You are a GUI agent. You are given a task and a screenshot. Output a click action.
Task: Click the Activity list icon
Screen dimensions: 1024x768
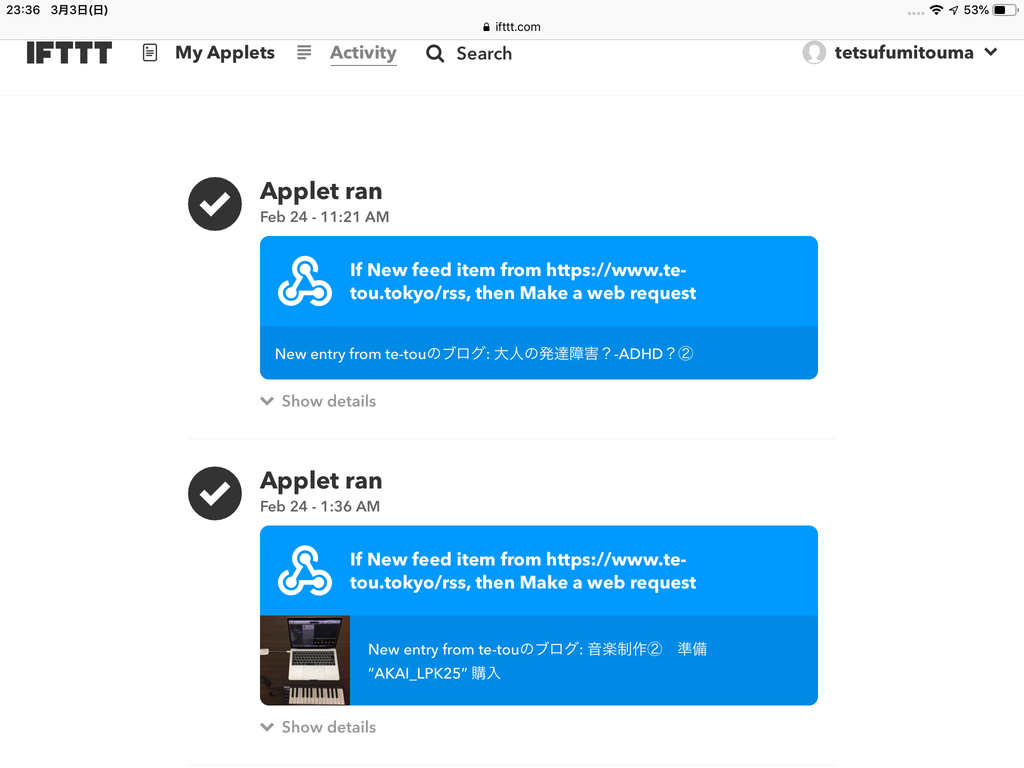pyautogui.click(x=304, y=52)
